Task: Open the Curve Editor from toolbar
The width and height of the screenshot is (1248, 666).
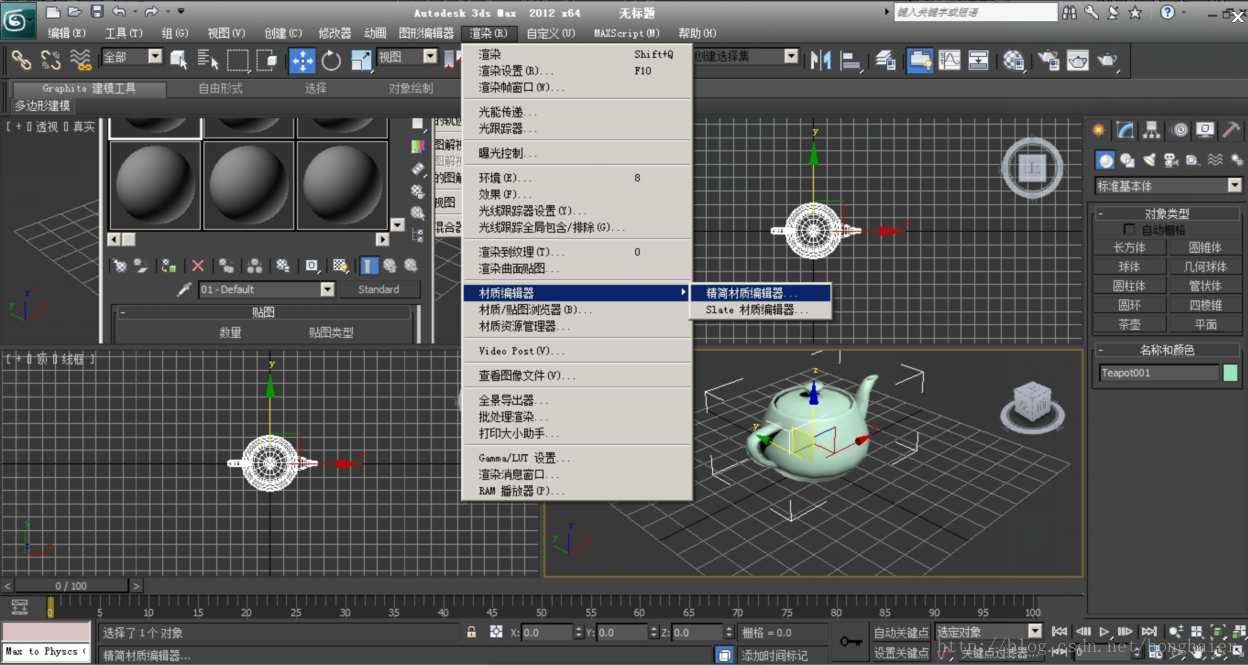Action: point(949,60)
